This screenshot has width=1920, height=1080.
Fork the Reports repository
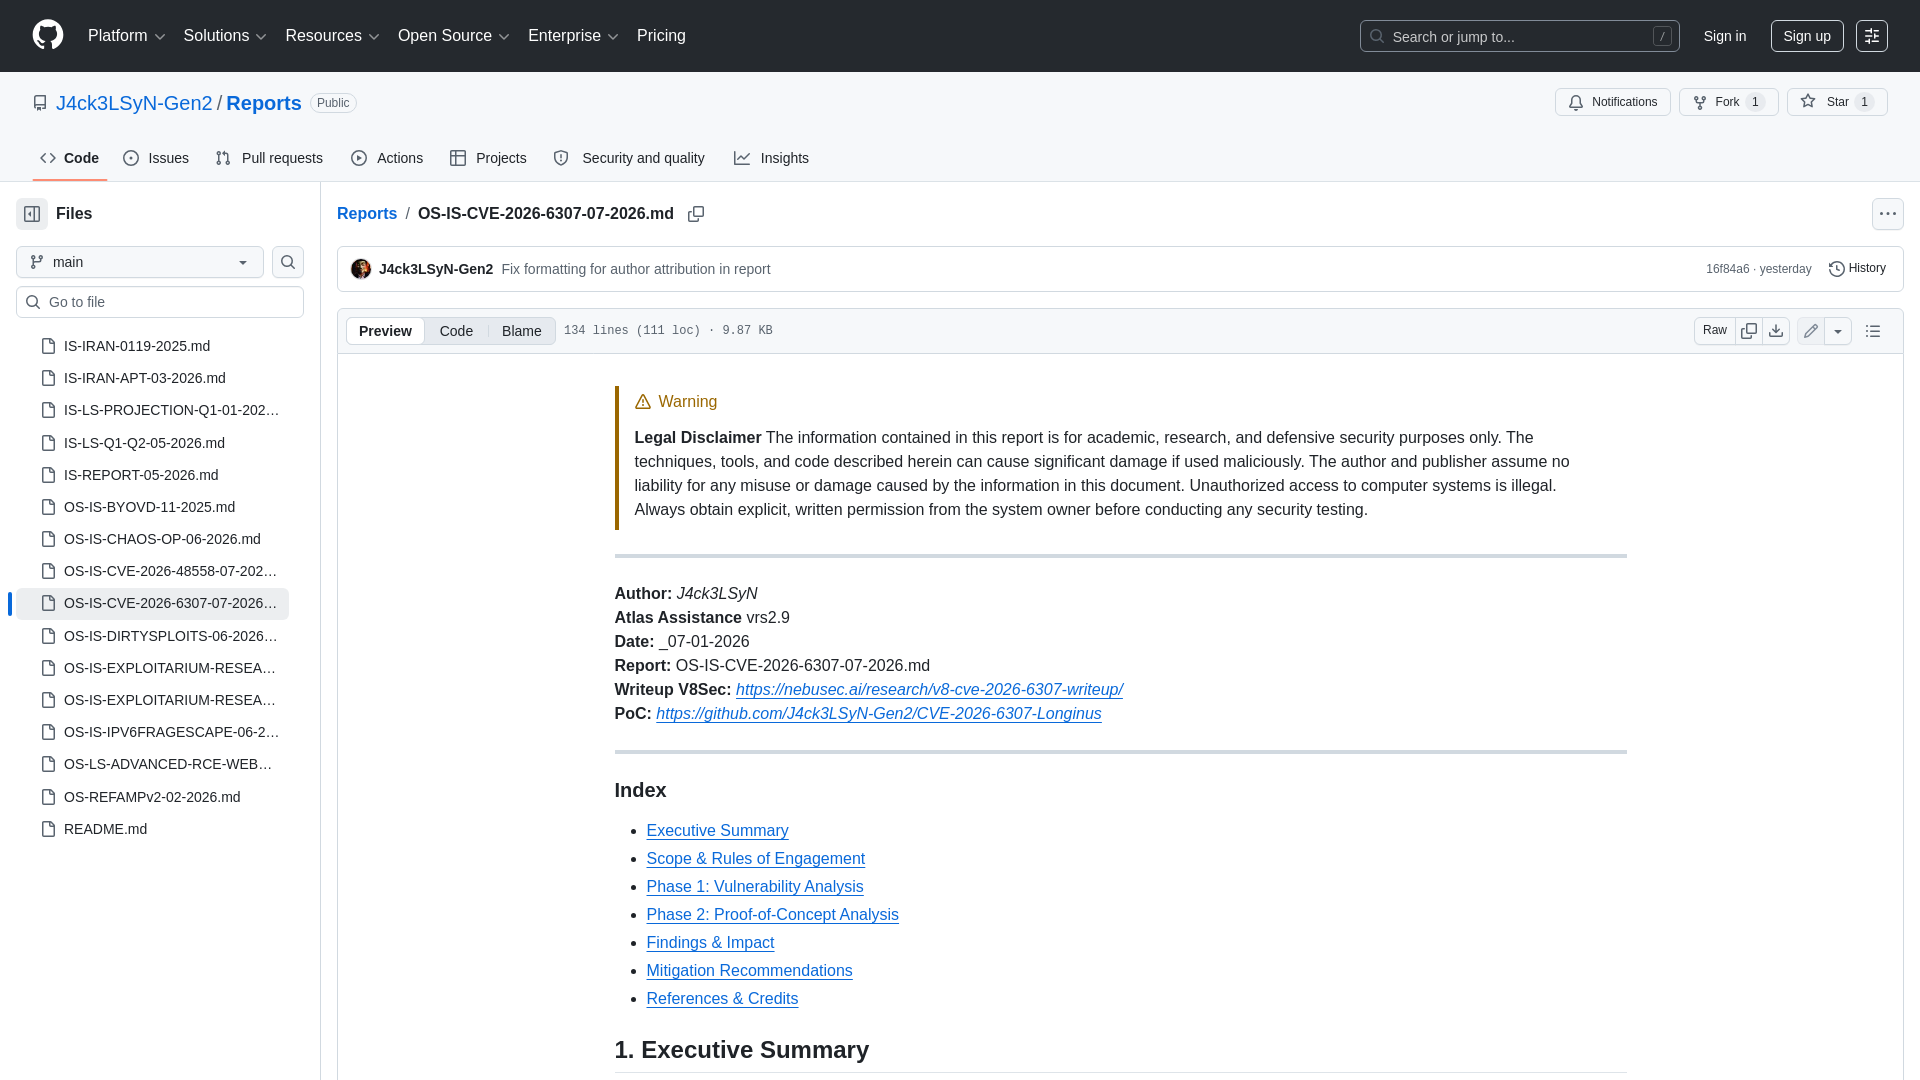[x=1728, y=102]
